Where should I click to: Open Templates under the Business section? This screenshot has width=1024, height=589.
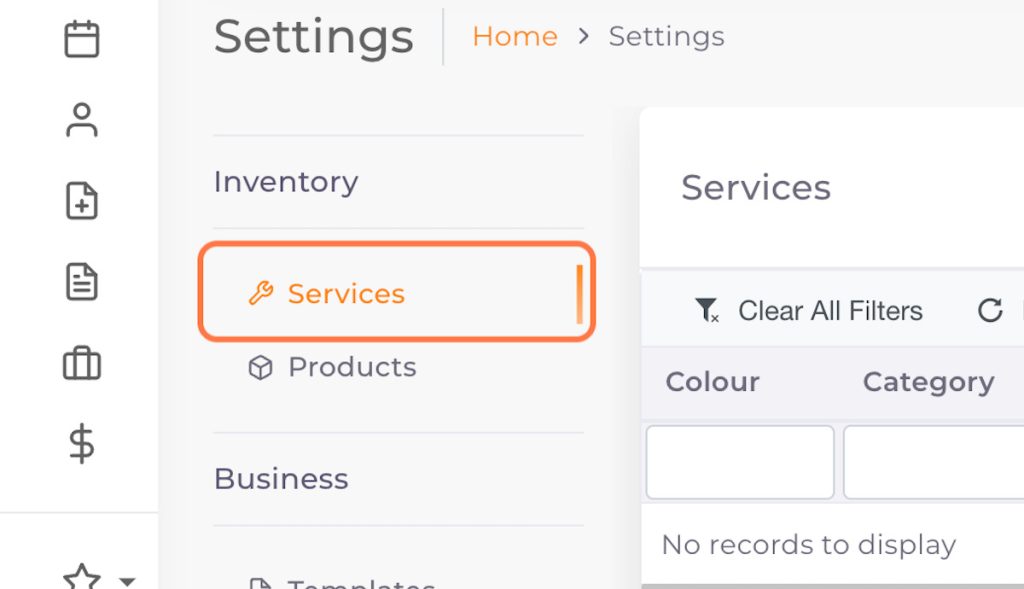point(361,583)
